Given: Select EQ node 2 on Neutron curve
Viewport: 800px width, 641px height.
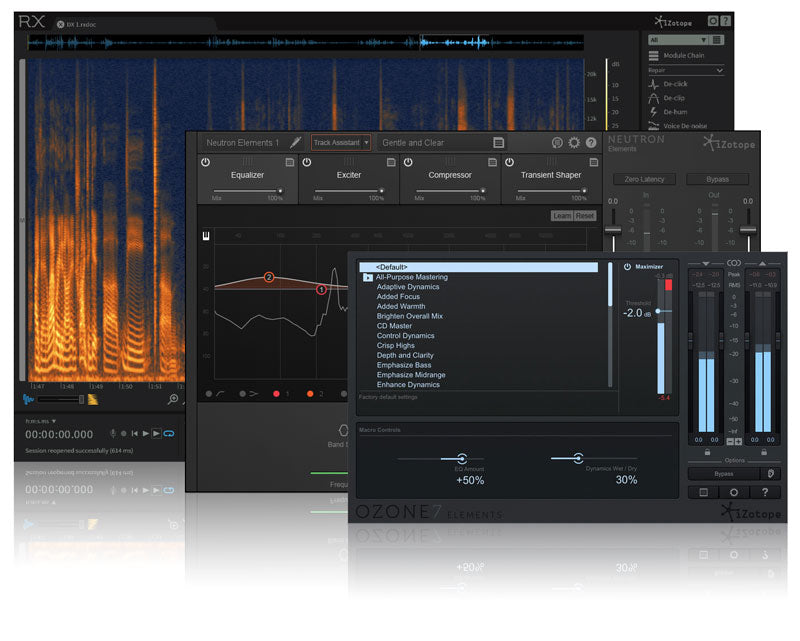Looking at the screenshot, I should tap(269, 277).
